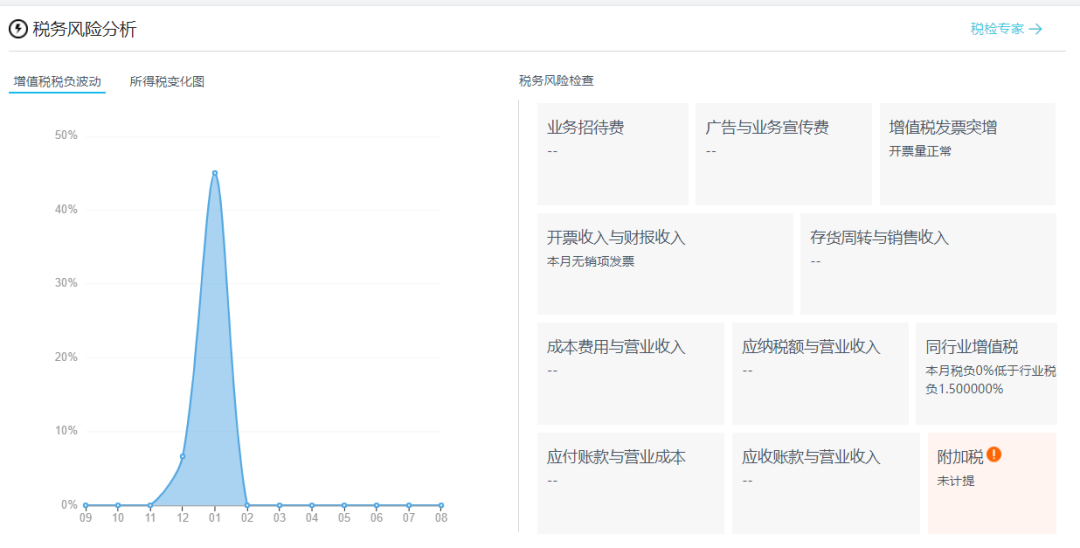
Task: Click the chart data point at month 08
Action: tap(440, 505)
